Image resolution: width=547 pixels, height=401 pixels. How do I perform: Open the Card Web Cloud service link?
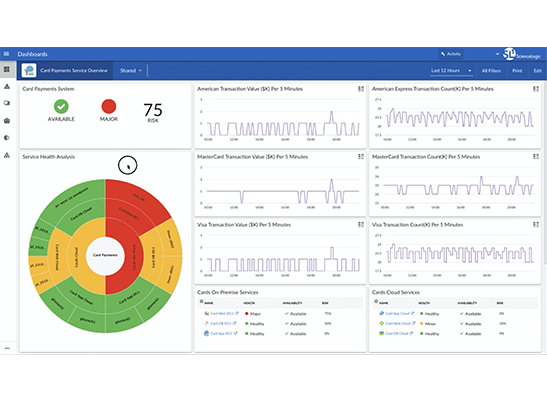[398, 324]
